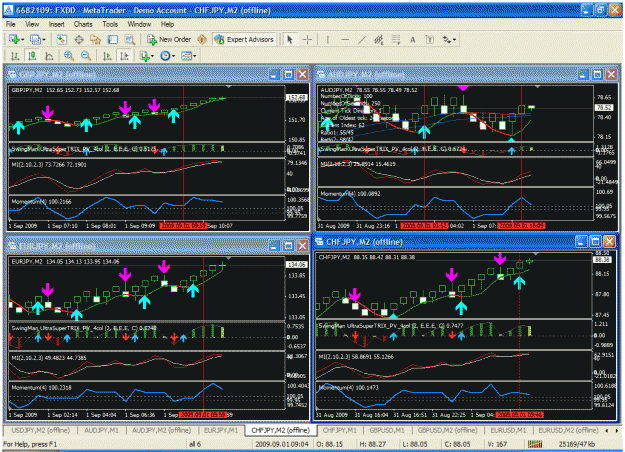Screen dimensions: 625x452
Task: Open the Charts menu
Action: (x=83, y=24)
